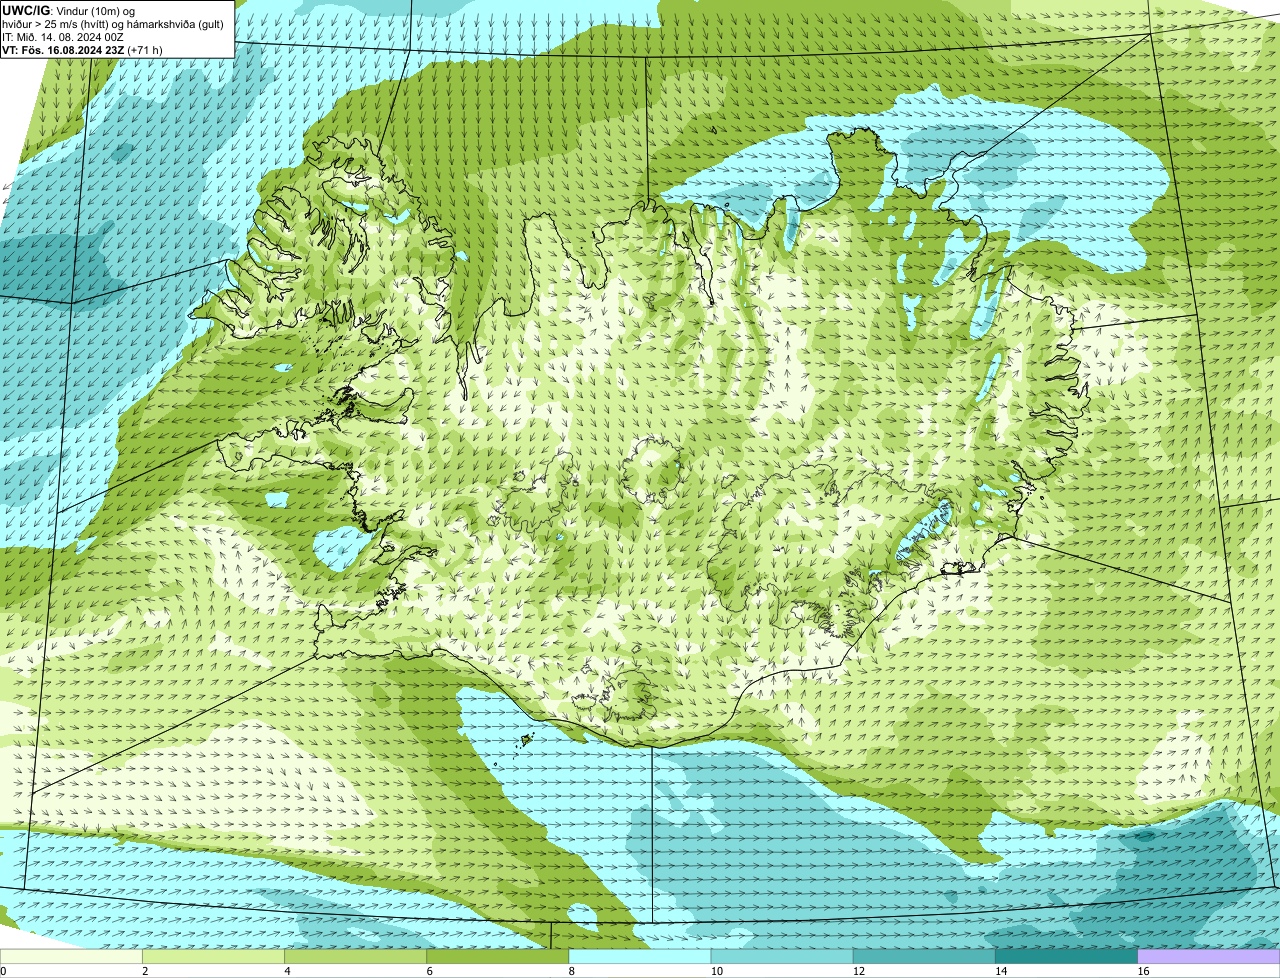
Task: Click the "IT: Mið. 14. 08. 2024 00Z" line
Action: [63, 37]
